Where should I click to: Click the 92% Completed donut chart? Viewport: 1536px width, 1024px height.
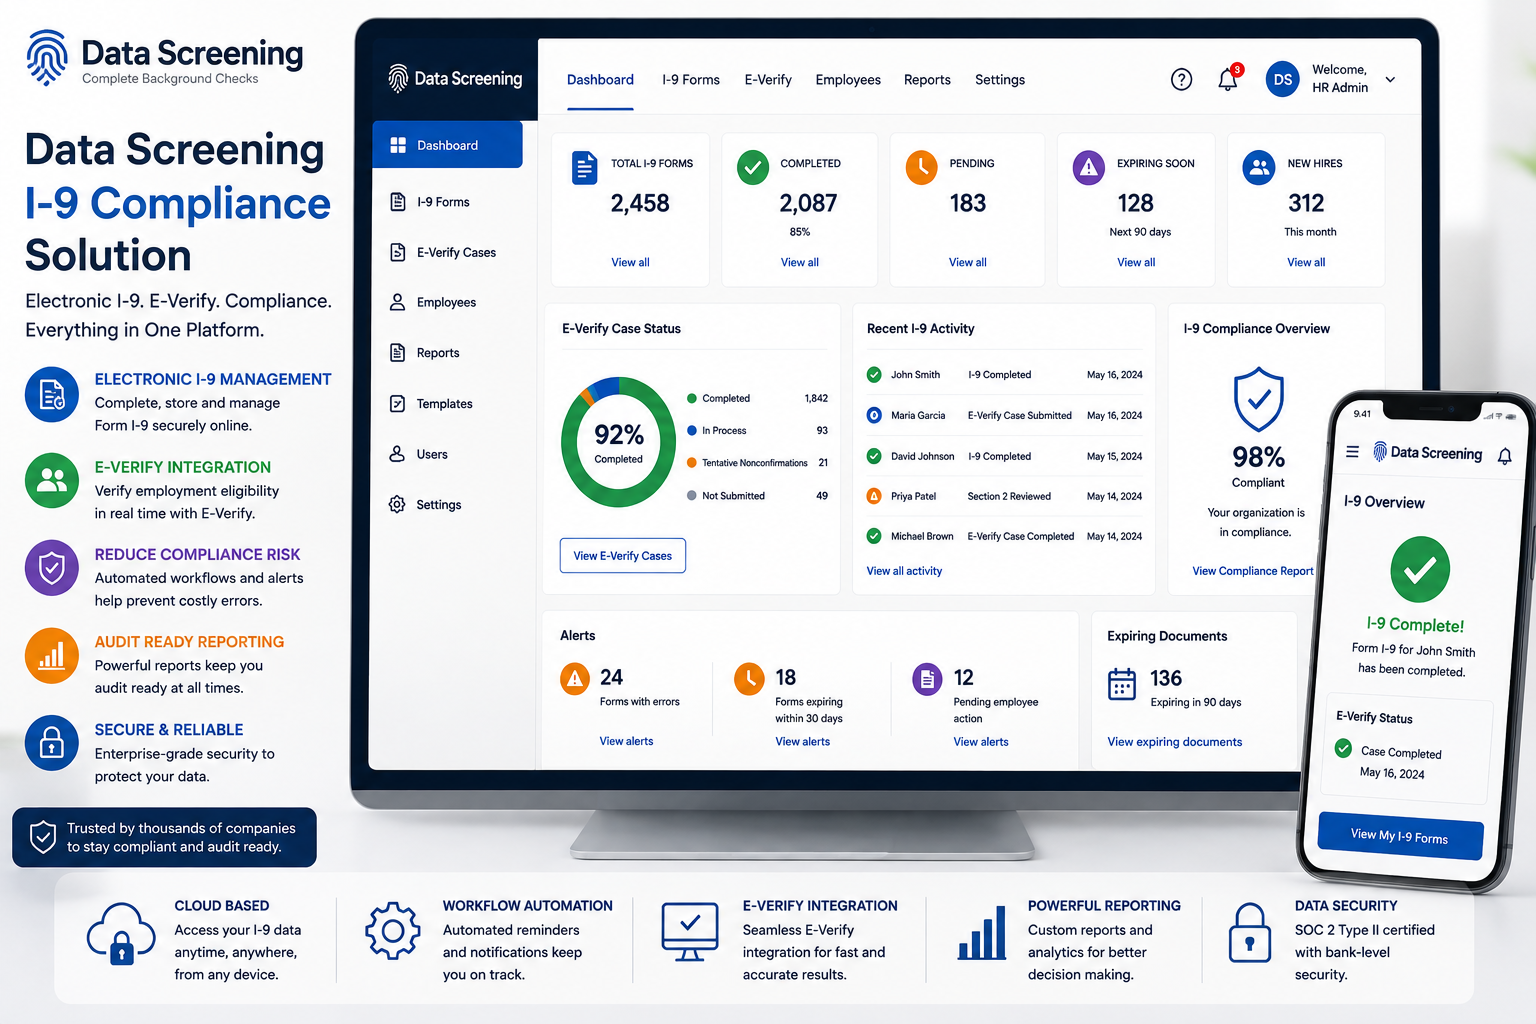[619, 442]
